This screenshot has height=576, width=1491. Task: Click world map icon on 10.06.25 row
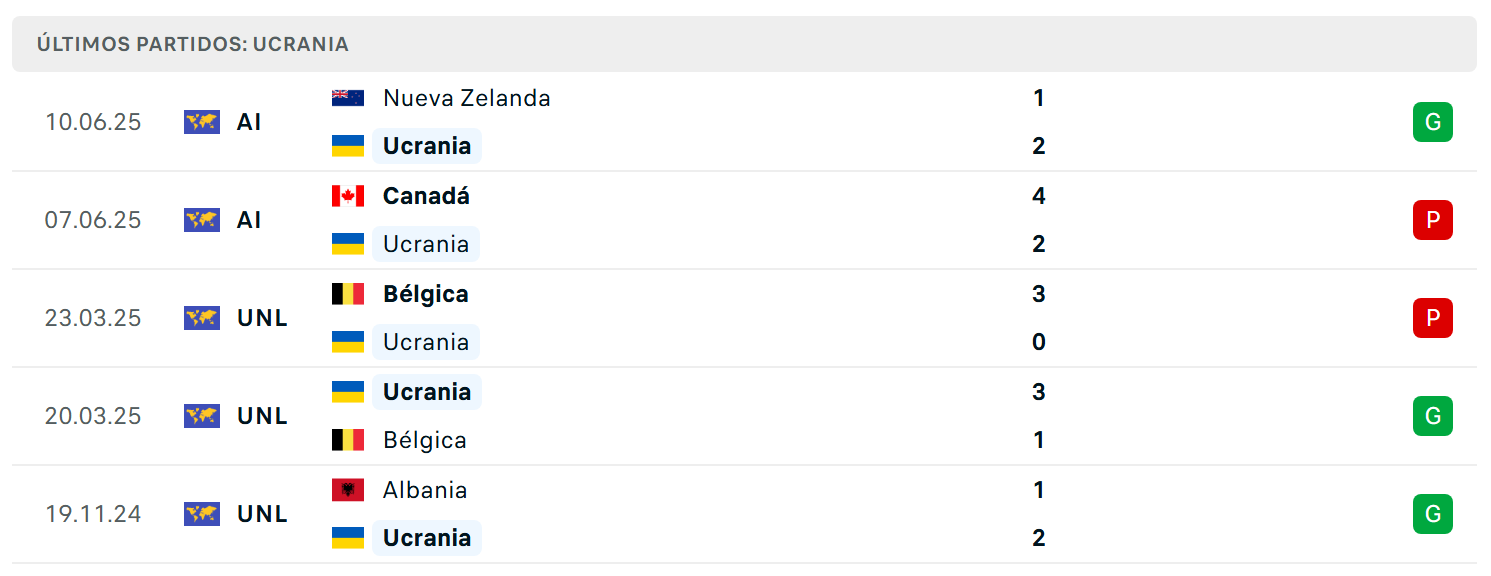pos(202,122)
